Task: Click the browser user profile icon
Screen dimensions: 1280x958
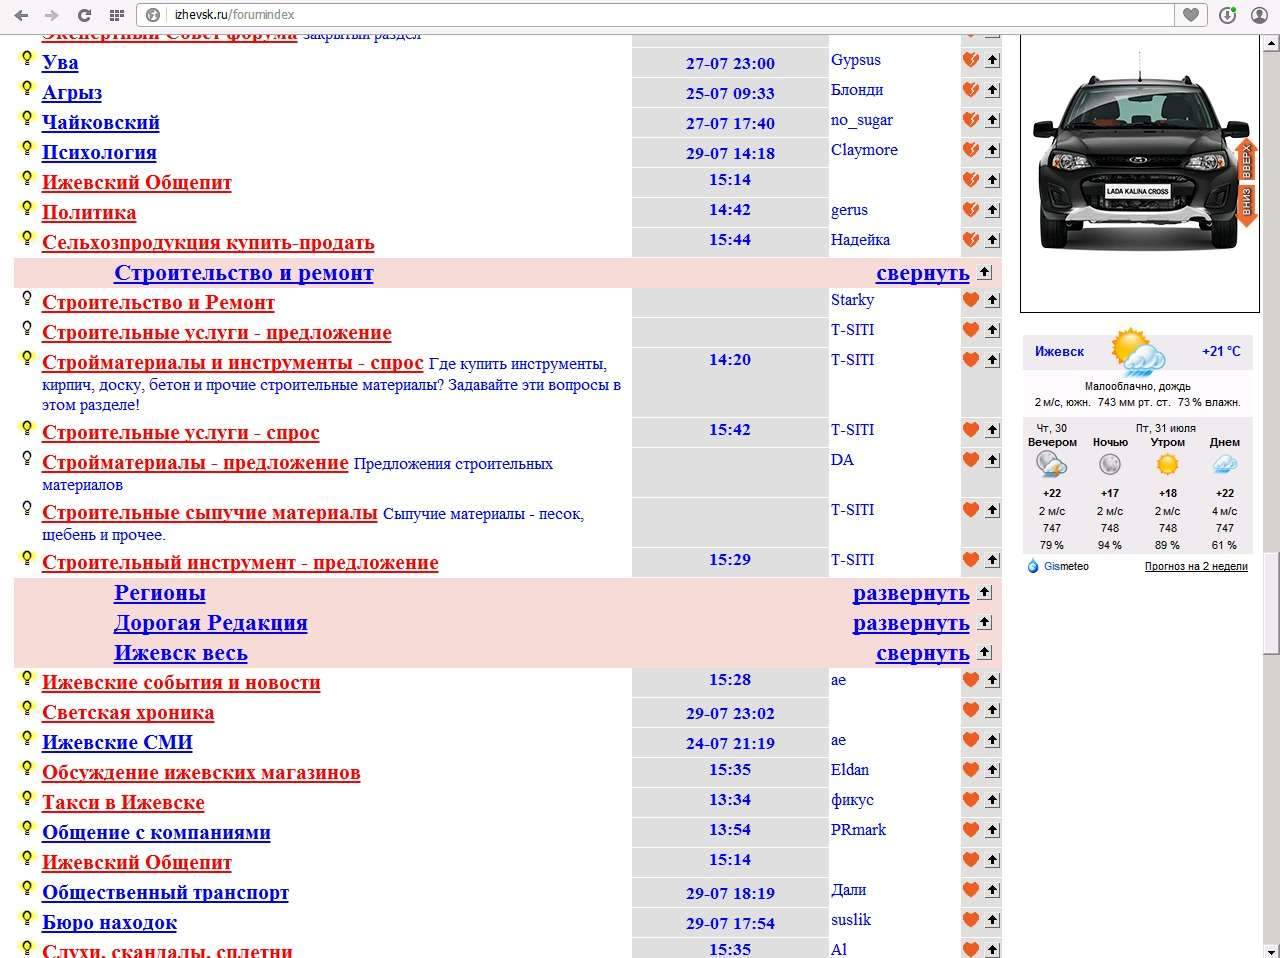Action: pyautogui.click(x=1259, y=15)
